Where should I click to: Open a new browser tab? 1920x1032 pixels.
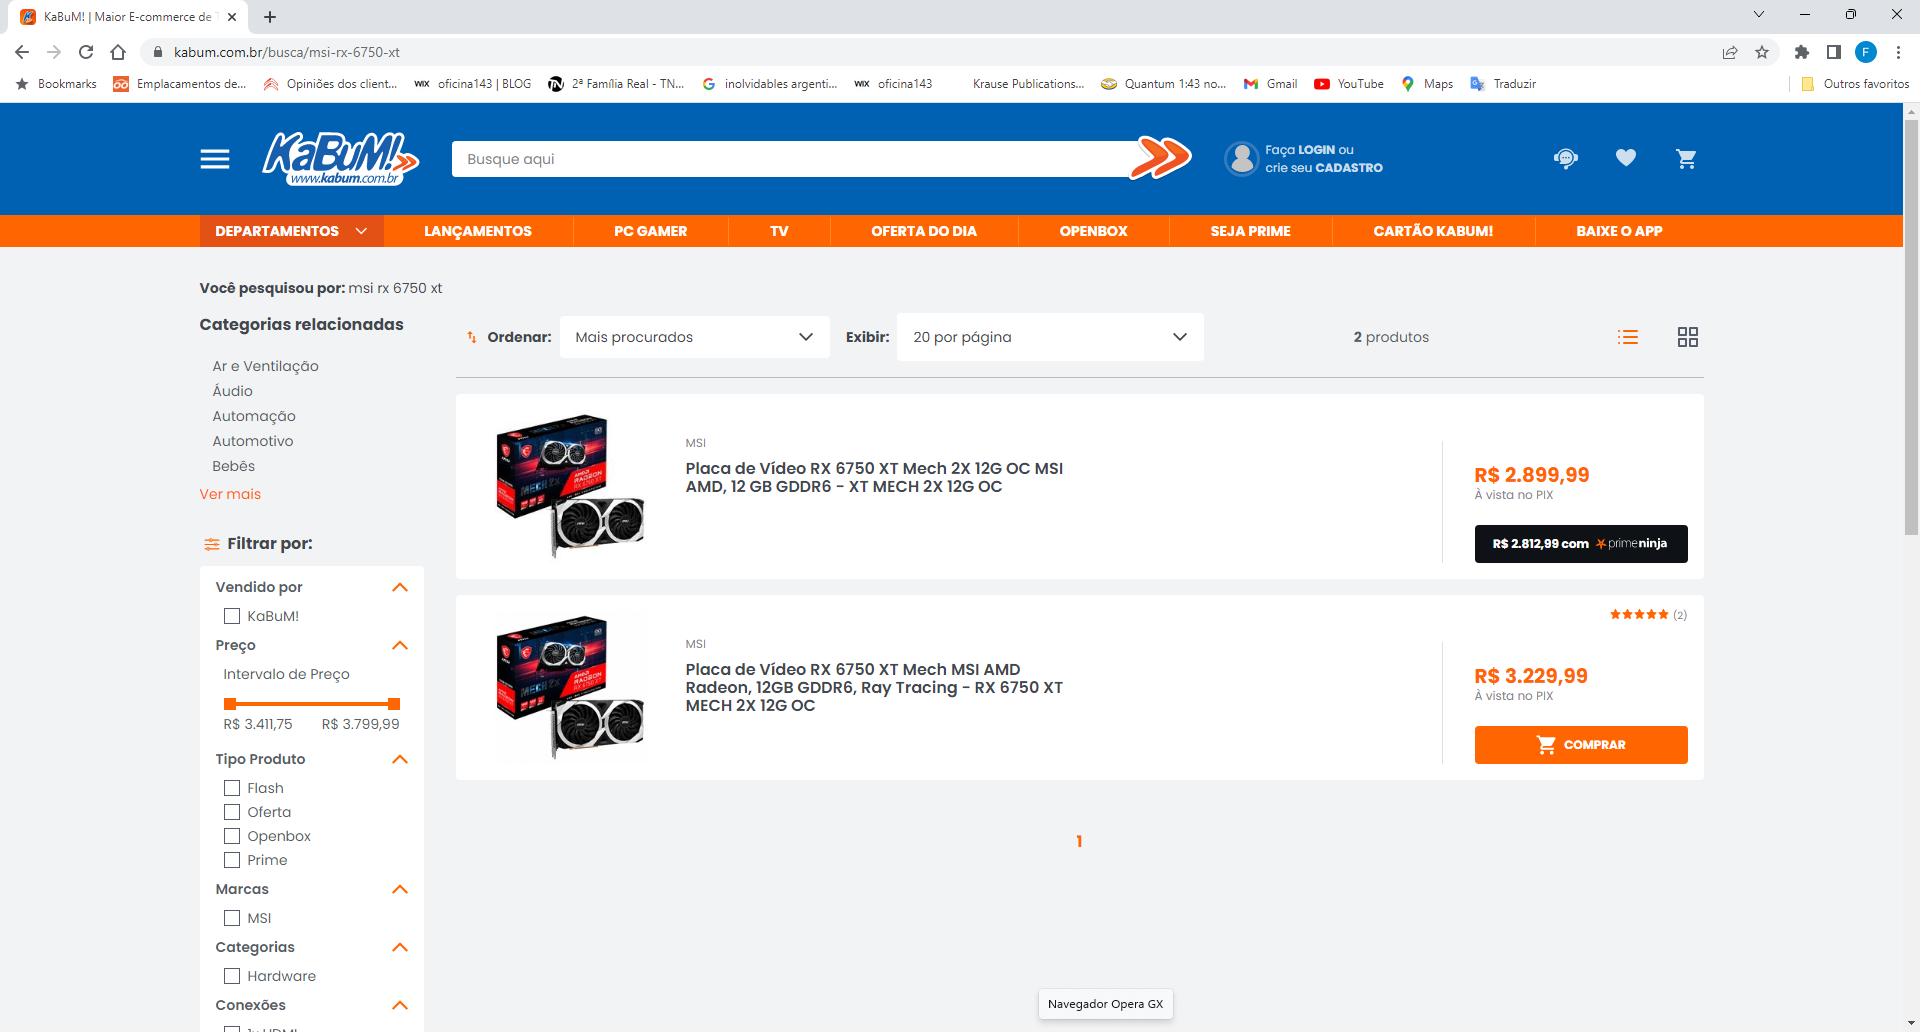(x=270, y=17)
